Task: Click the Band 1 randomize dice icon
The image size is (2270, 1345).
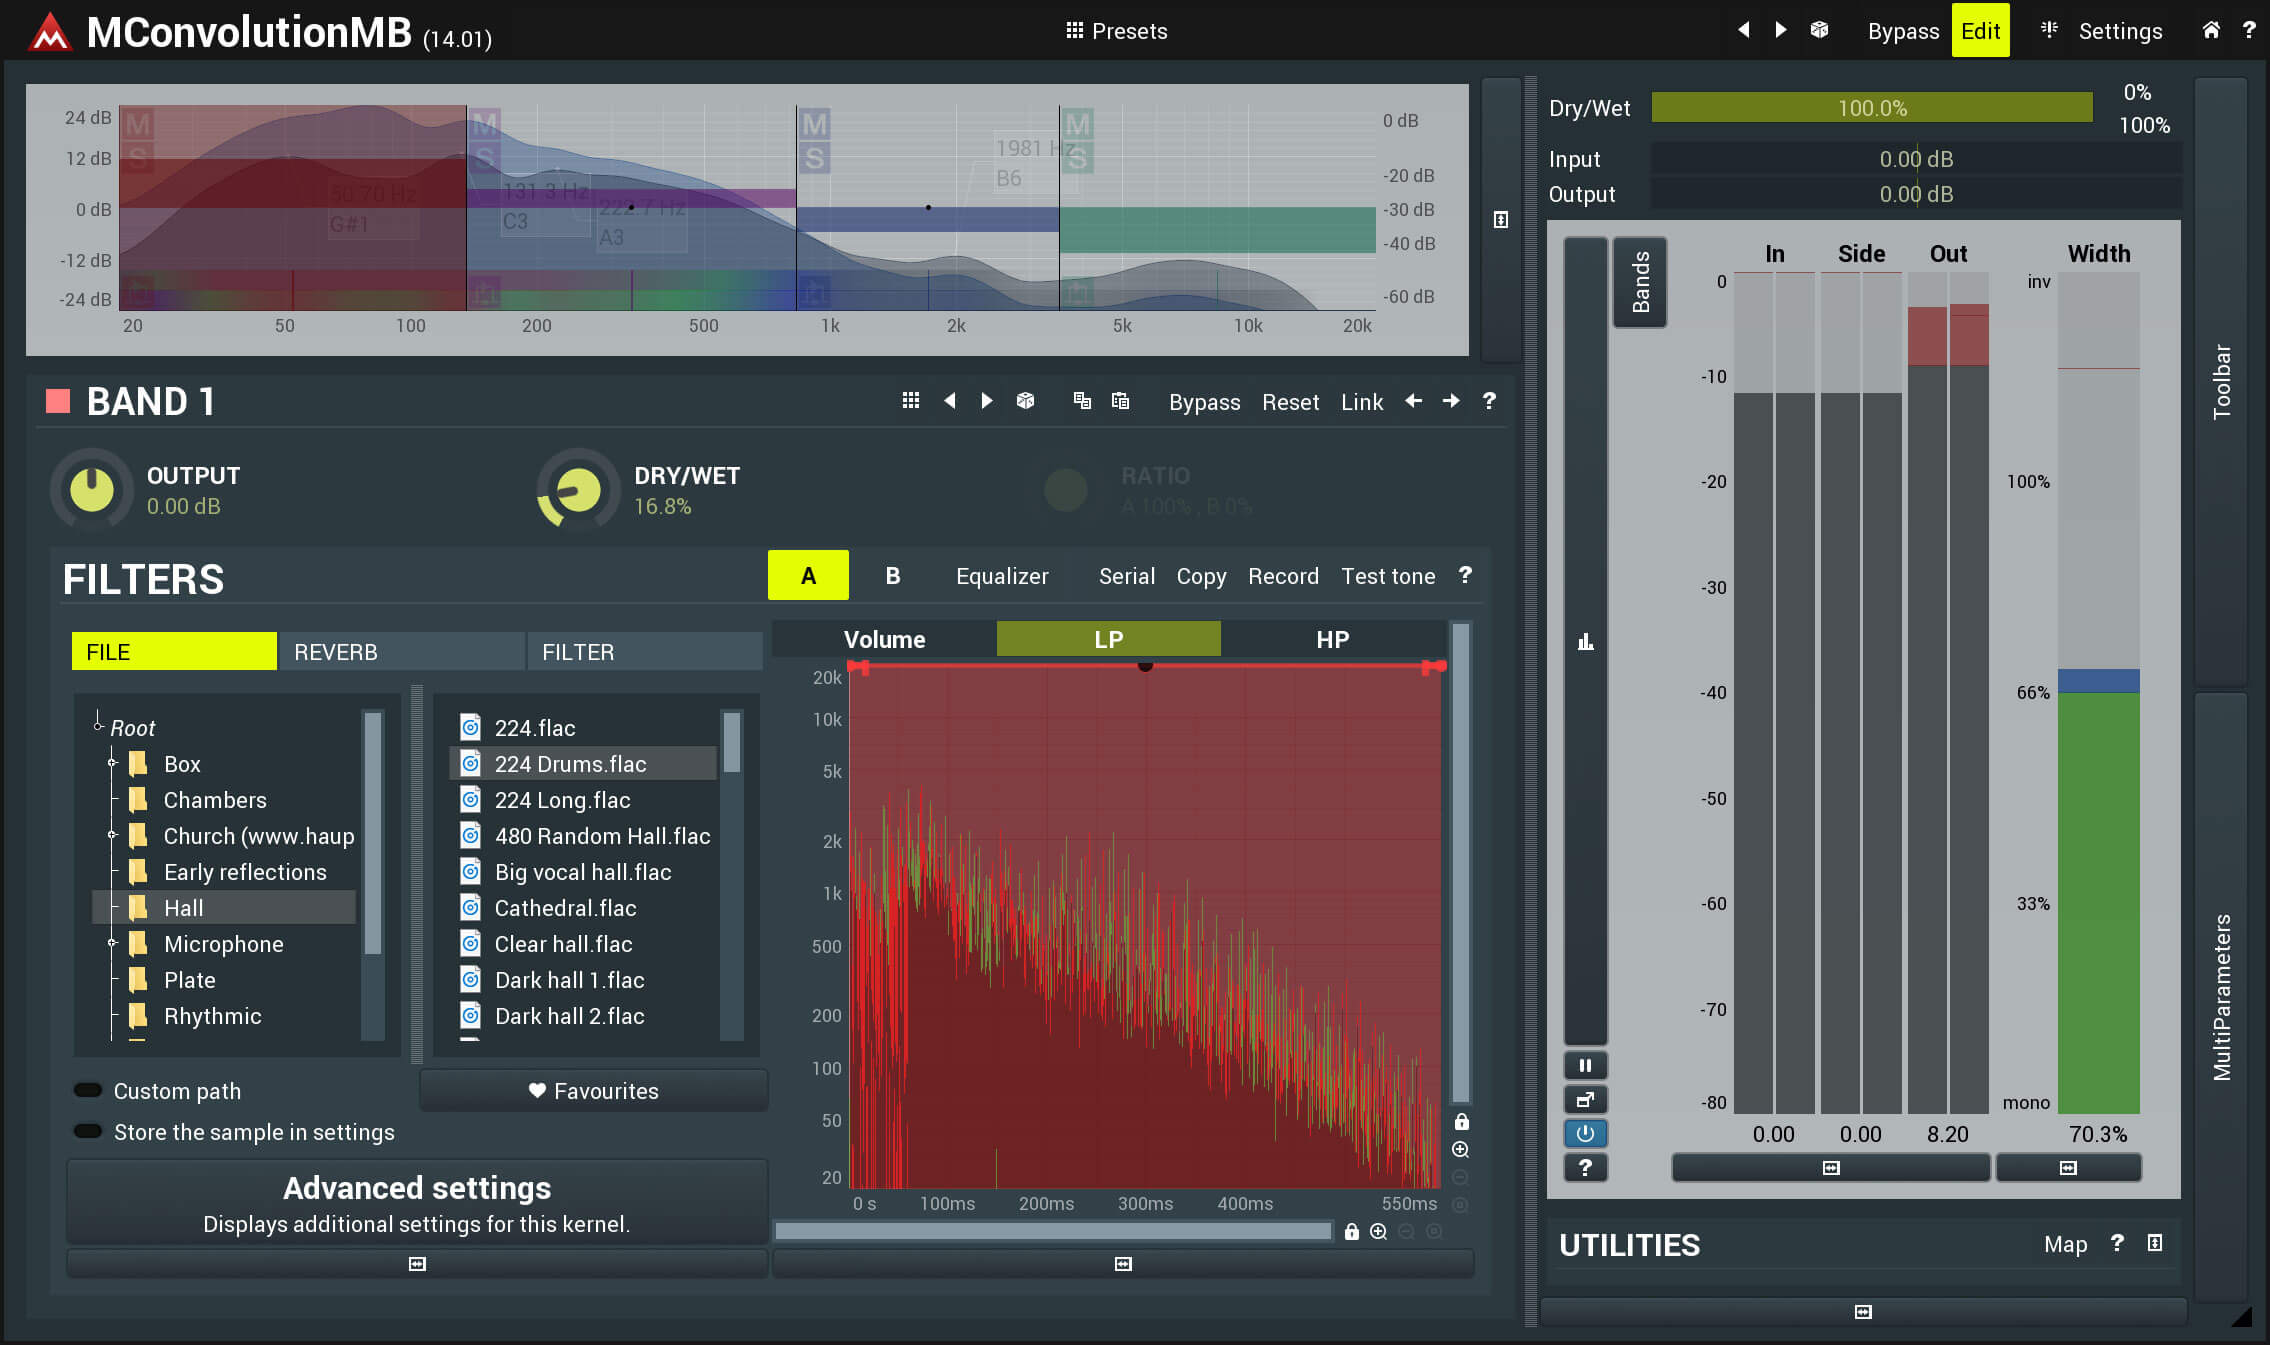Action: (x=1025, y=401)
